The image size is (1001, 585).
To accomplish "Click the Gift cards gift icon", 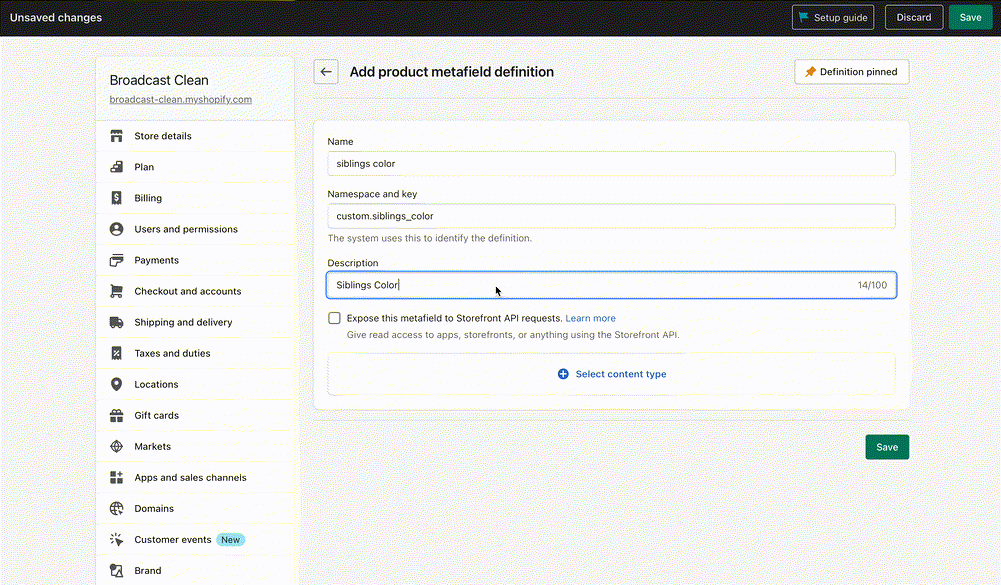I will (116, 415).
